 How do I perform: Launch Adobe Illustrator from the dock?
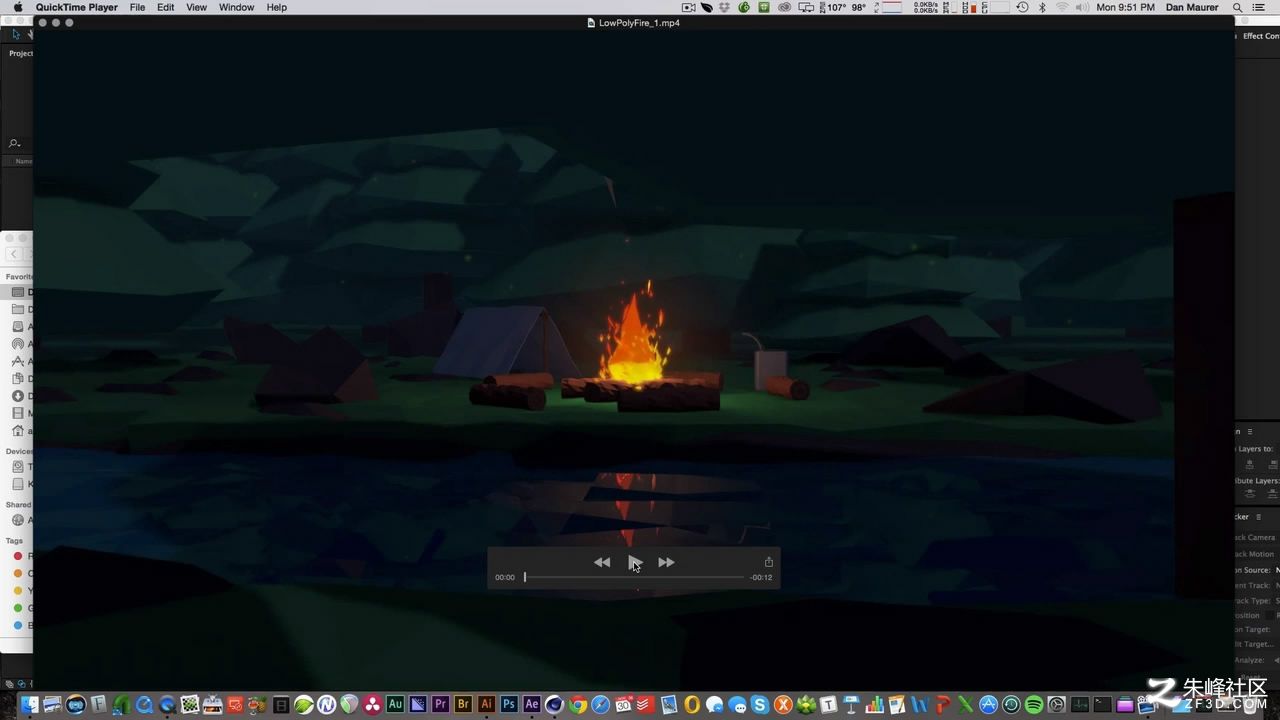point(486,704)
